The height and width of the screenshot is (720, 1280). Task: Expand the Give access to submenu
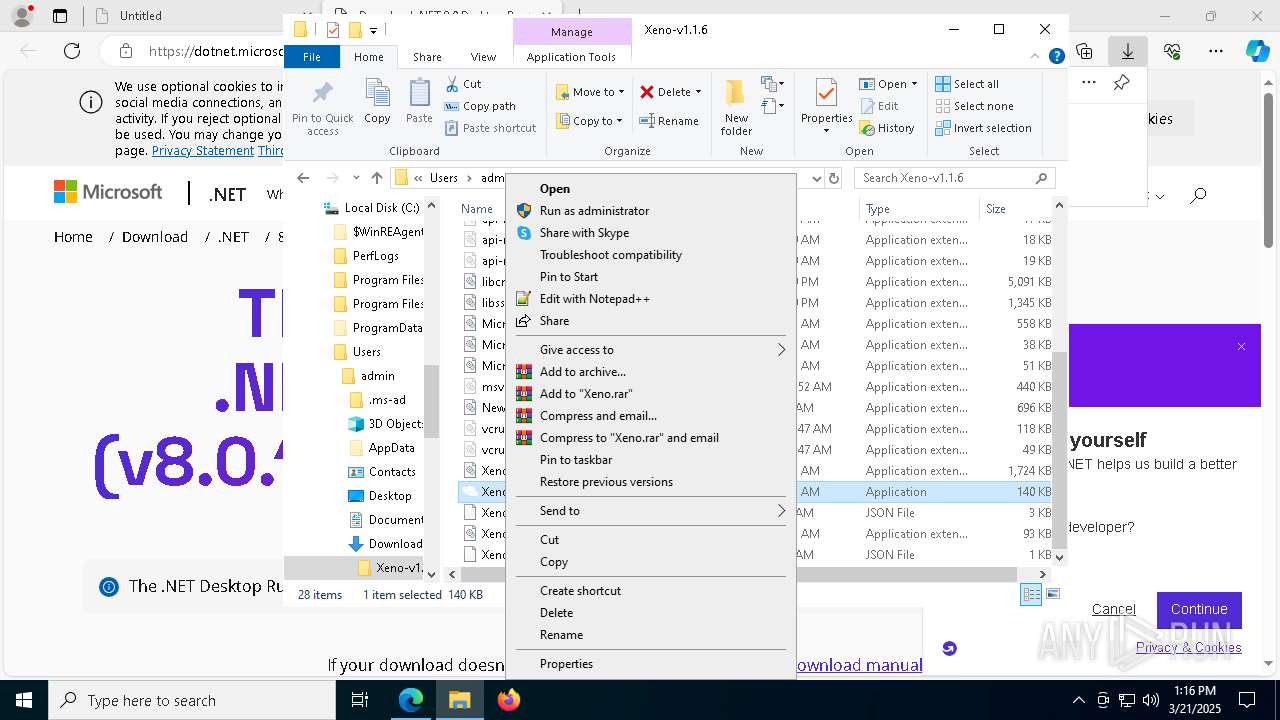[652, 350]
